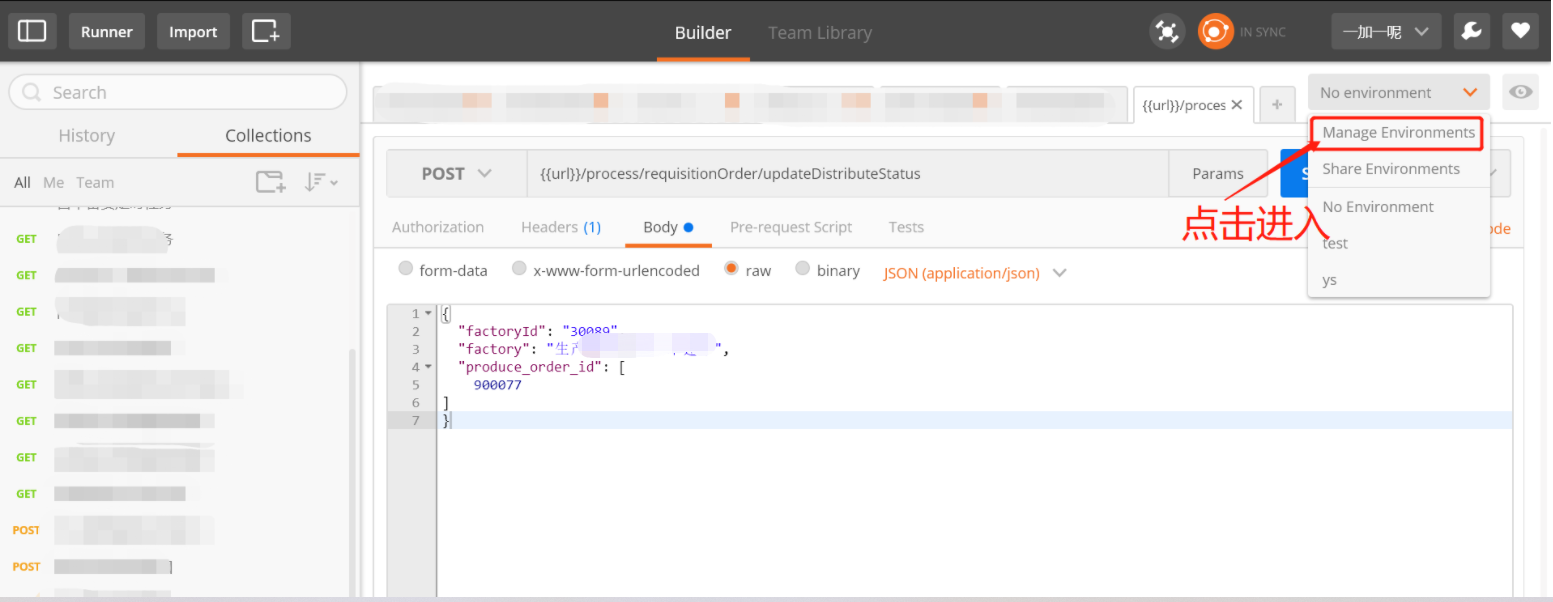This screenshot has width=1553, height=602.
Task: Close the {{url}}/proces tab
Action: (1237, 105)
